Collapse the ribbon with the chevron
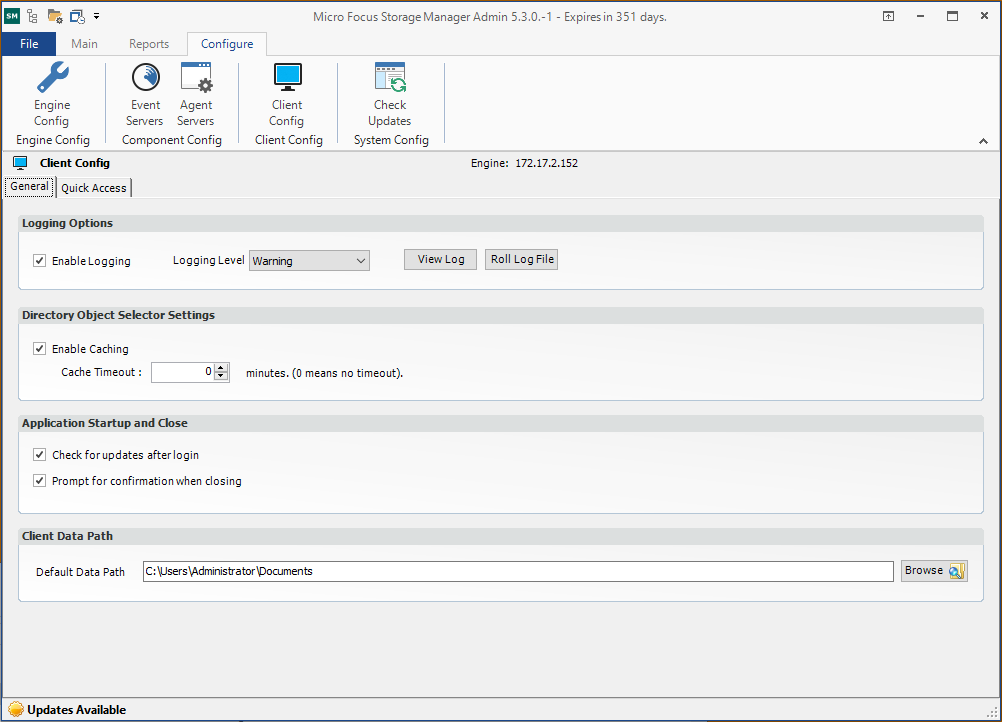Screen dimensions: 1002x722 [983, 141]
